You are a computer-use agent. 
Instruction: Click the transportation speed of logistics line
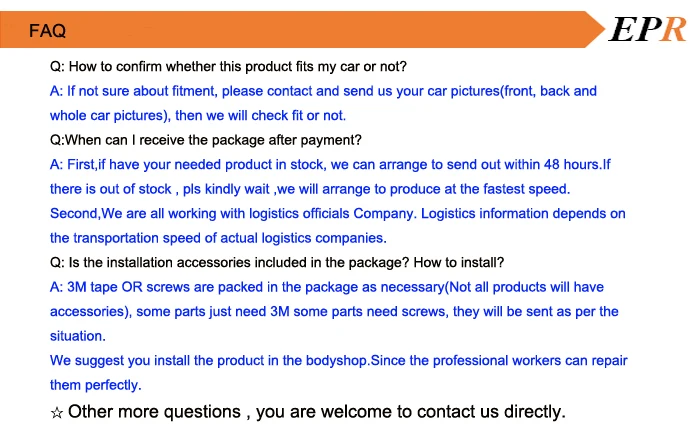click(x=218, y=238)
